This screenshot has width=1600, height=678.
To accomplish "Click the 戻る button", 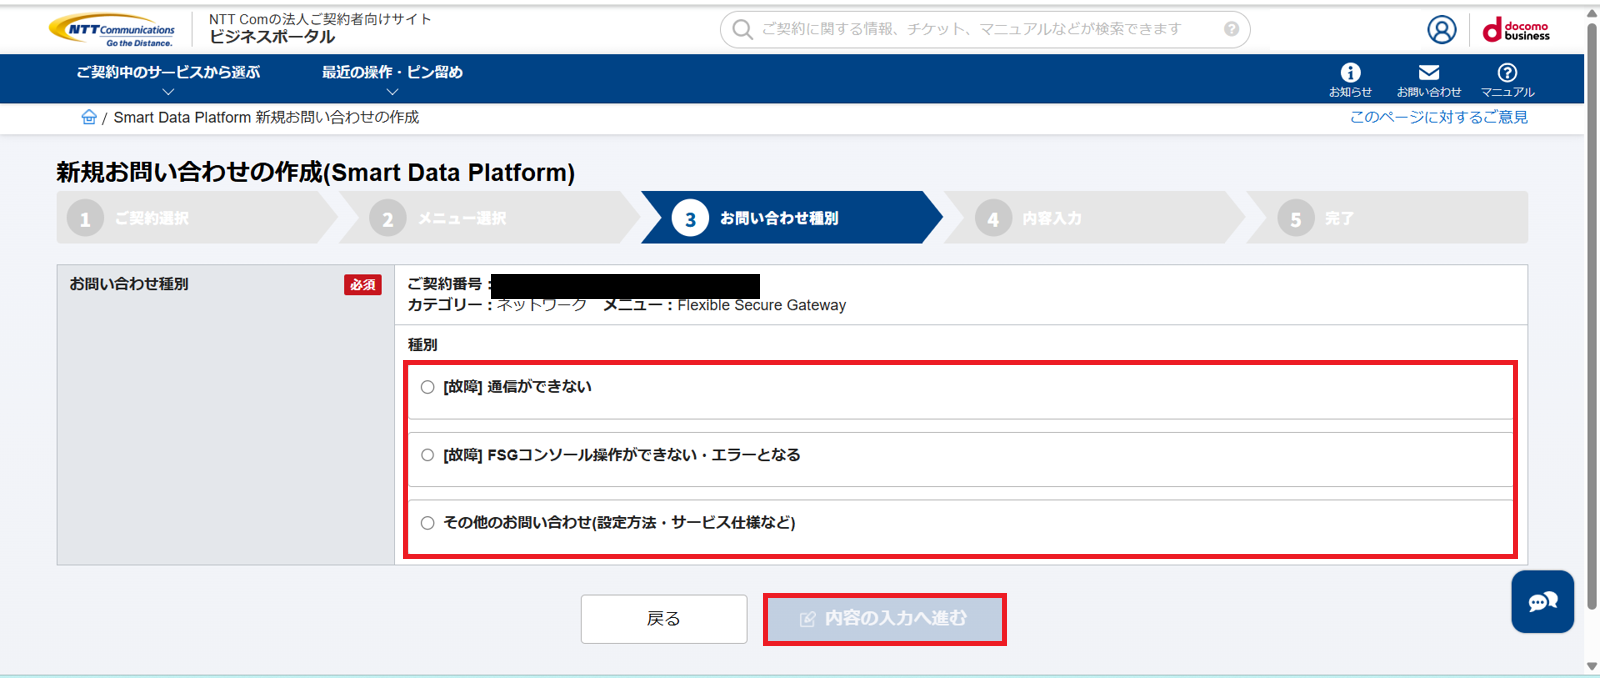I will [x=664, y=619].
